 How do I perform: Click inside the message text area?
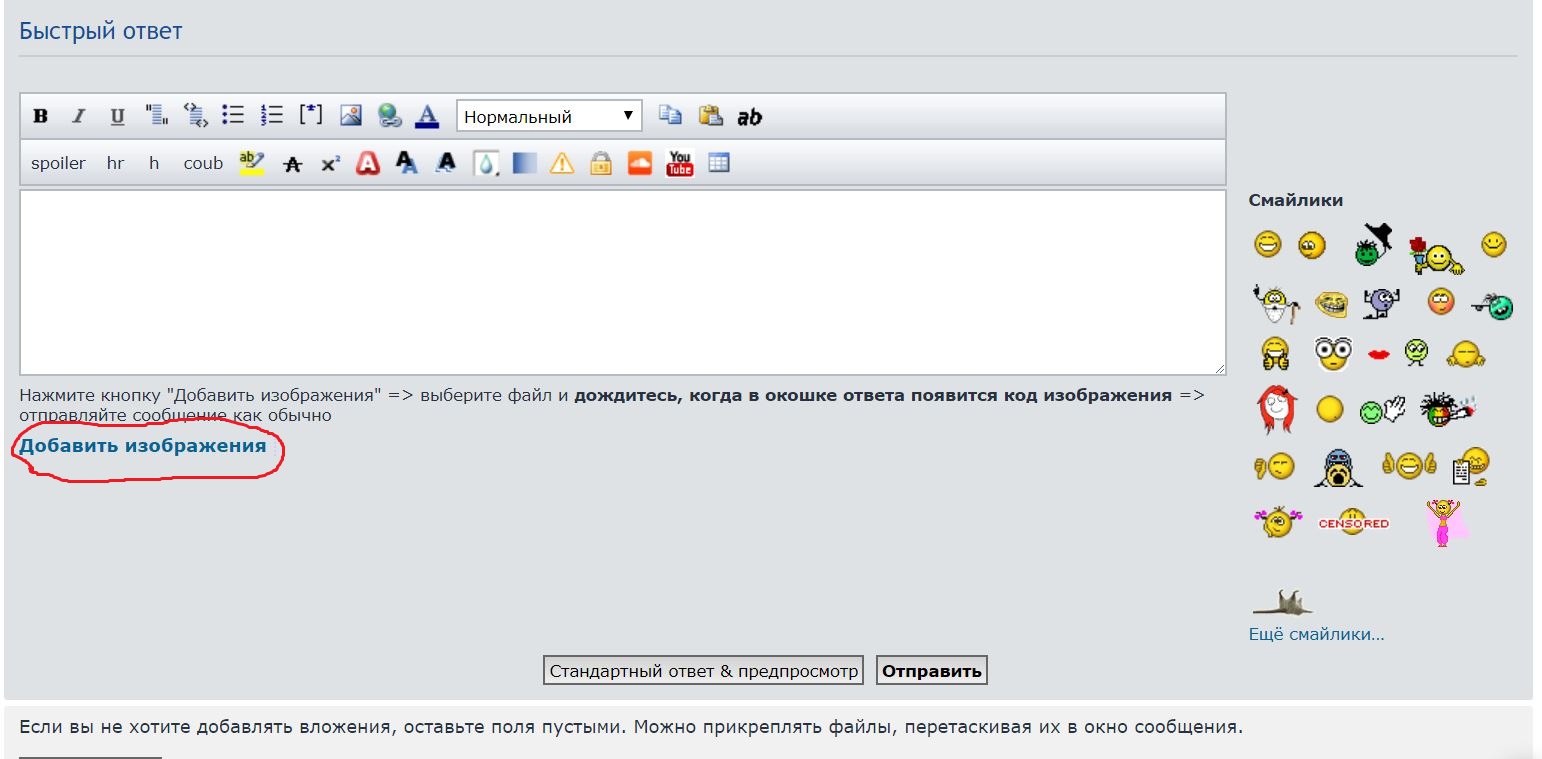[622, 282]
